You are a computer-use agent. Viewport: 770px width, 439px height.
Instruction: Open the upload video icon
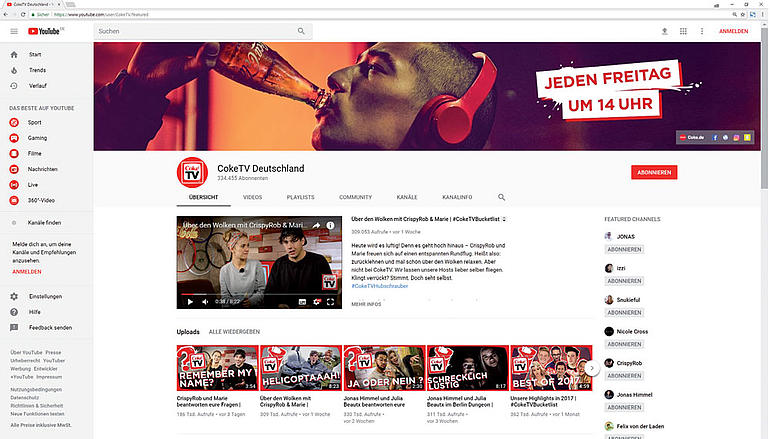[x=664, y=31]
